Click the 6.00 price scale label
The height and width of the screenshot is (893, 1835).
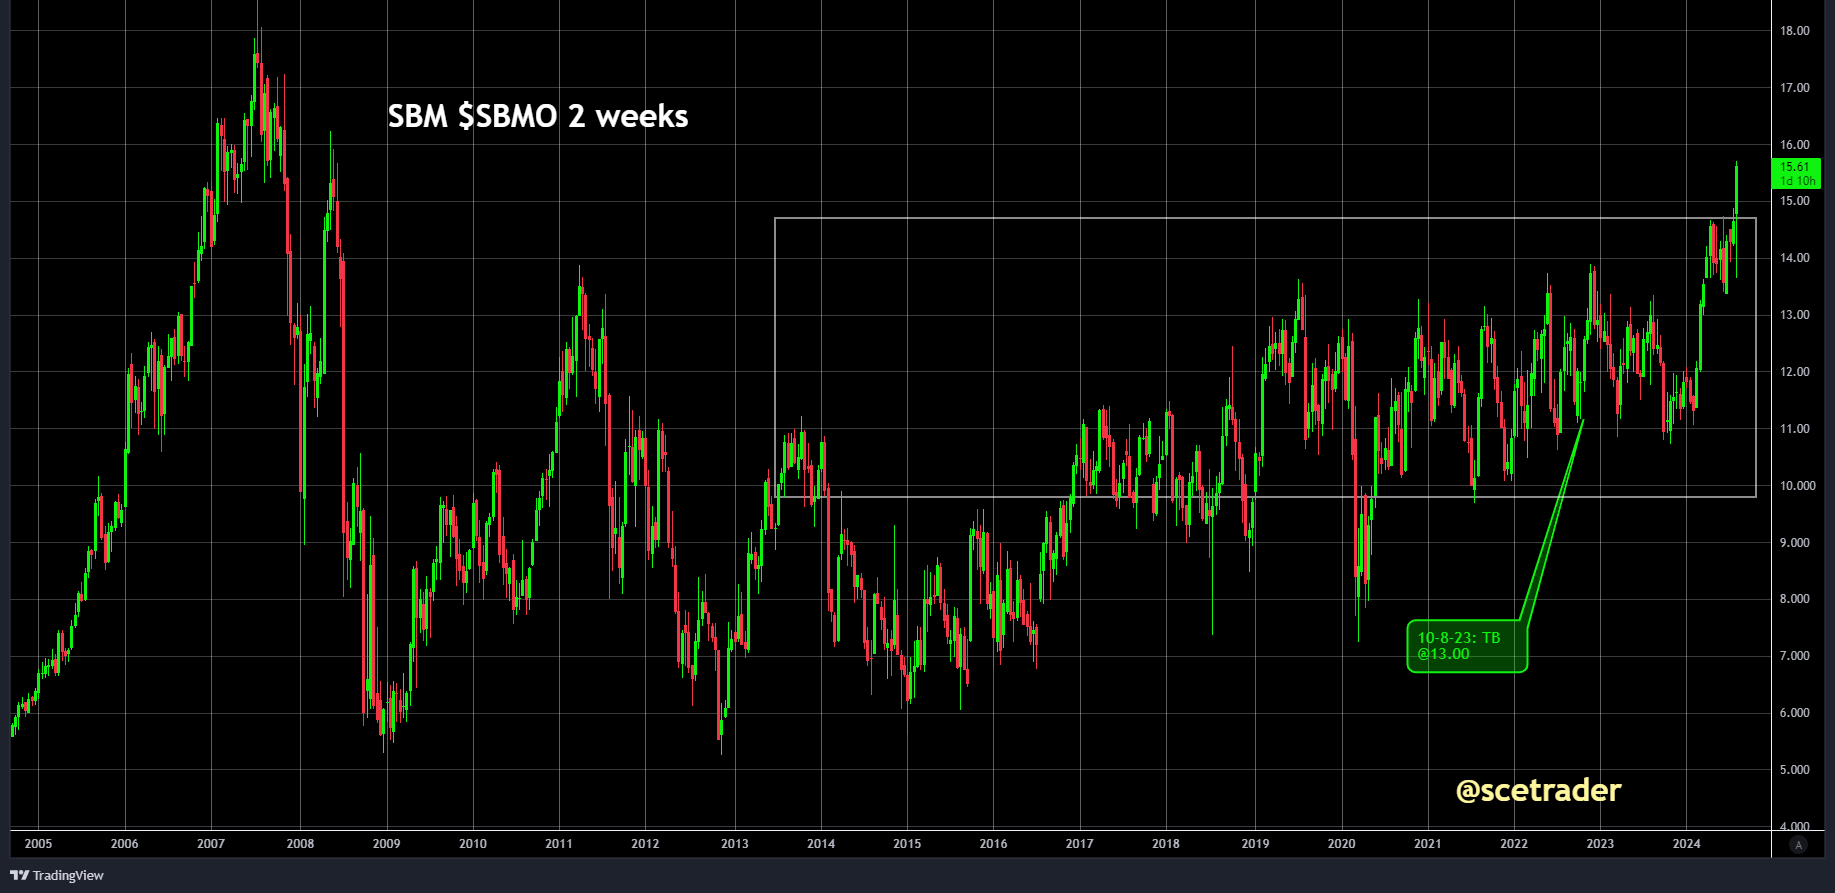(x=1795, y=713)
